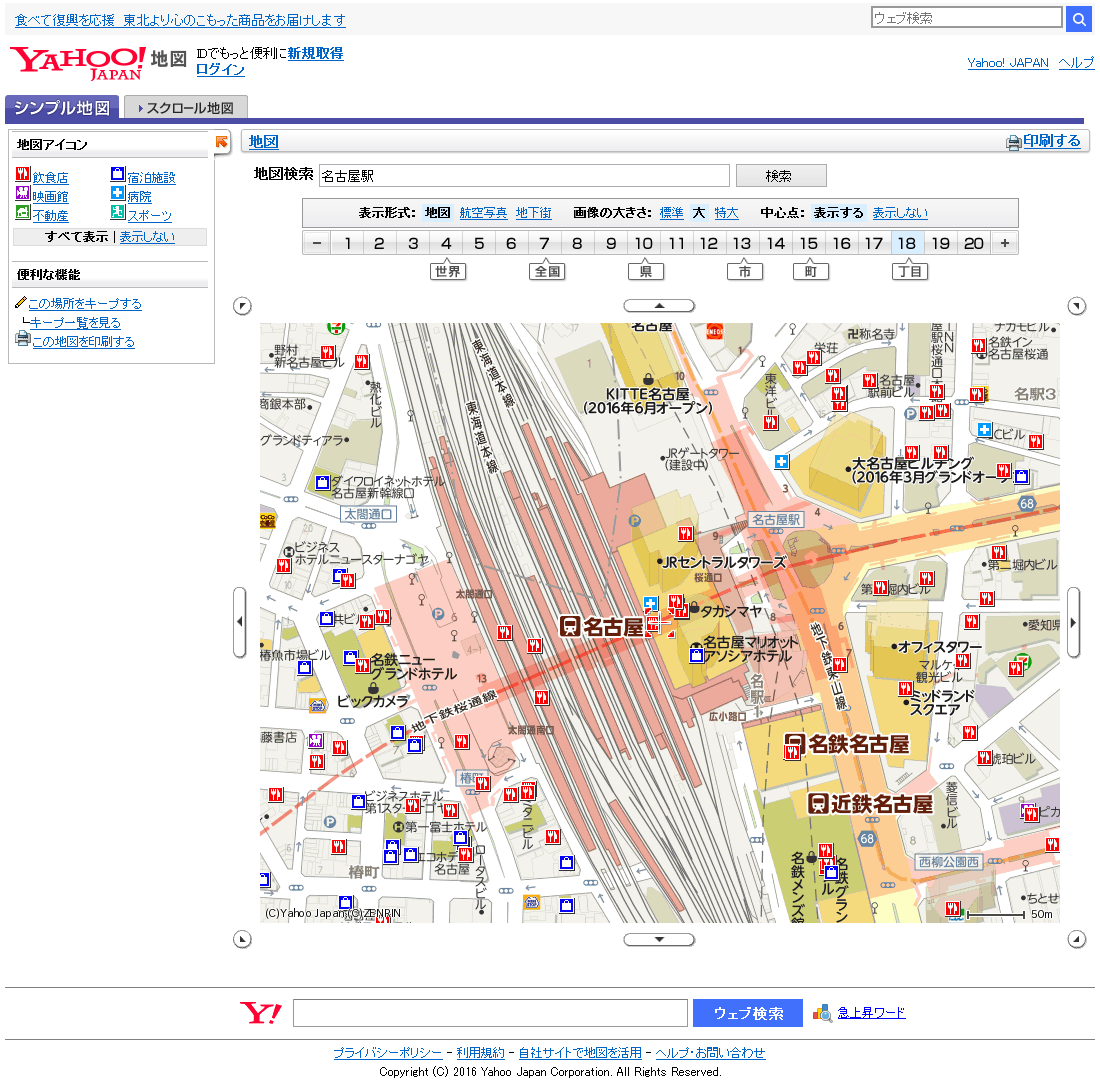This screenshot has height=1084, width=1100.
Task: Click the blue hospital icon near JRゲートタワー
Action: [782, 462]
